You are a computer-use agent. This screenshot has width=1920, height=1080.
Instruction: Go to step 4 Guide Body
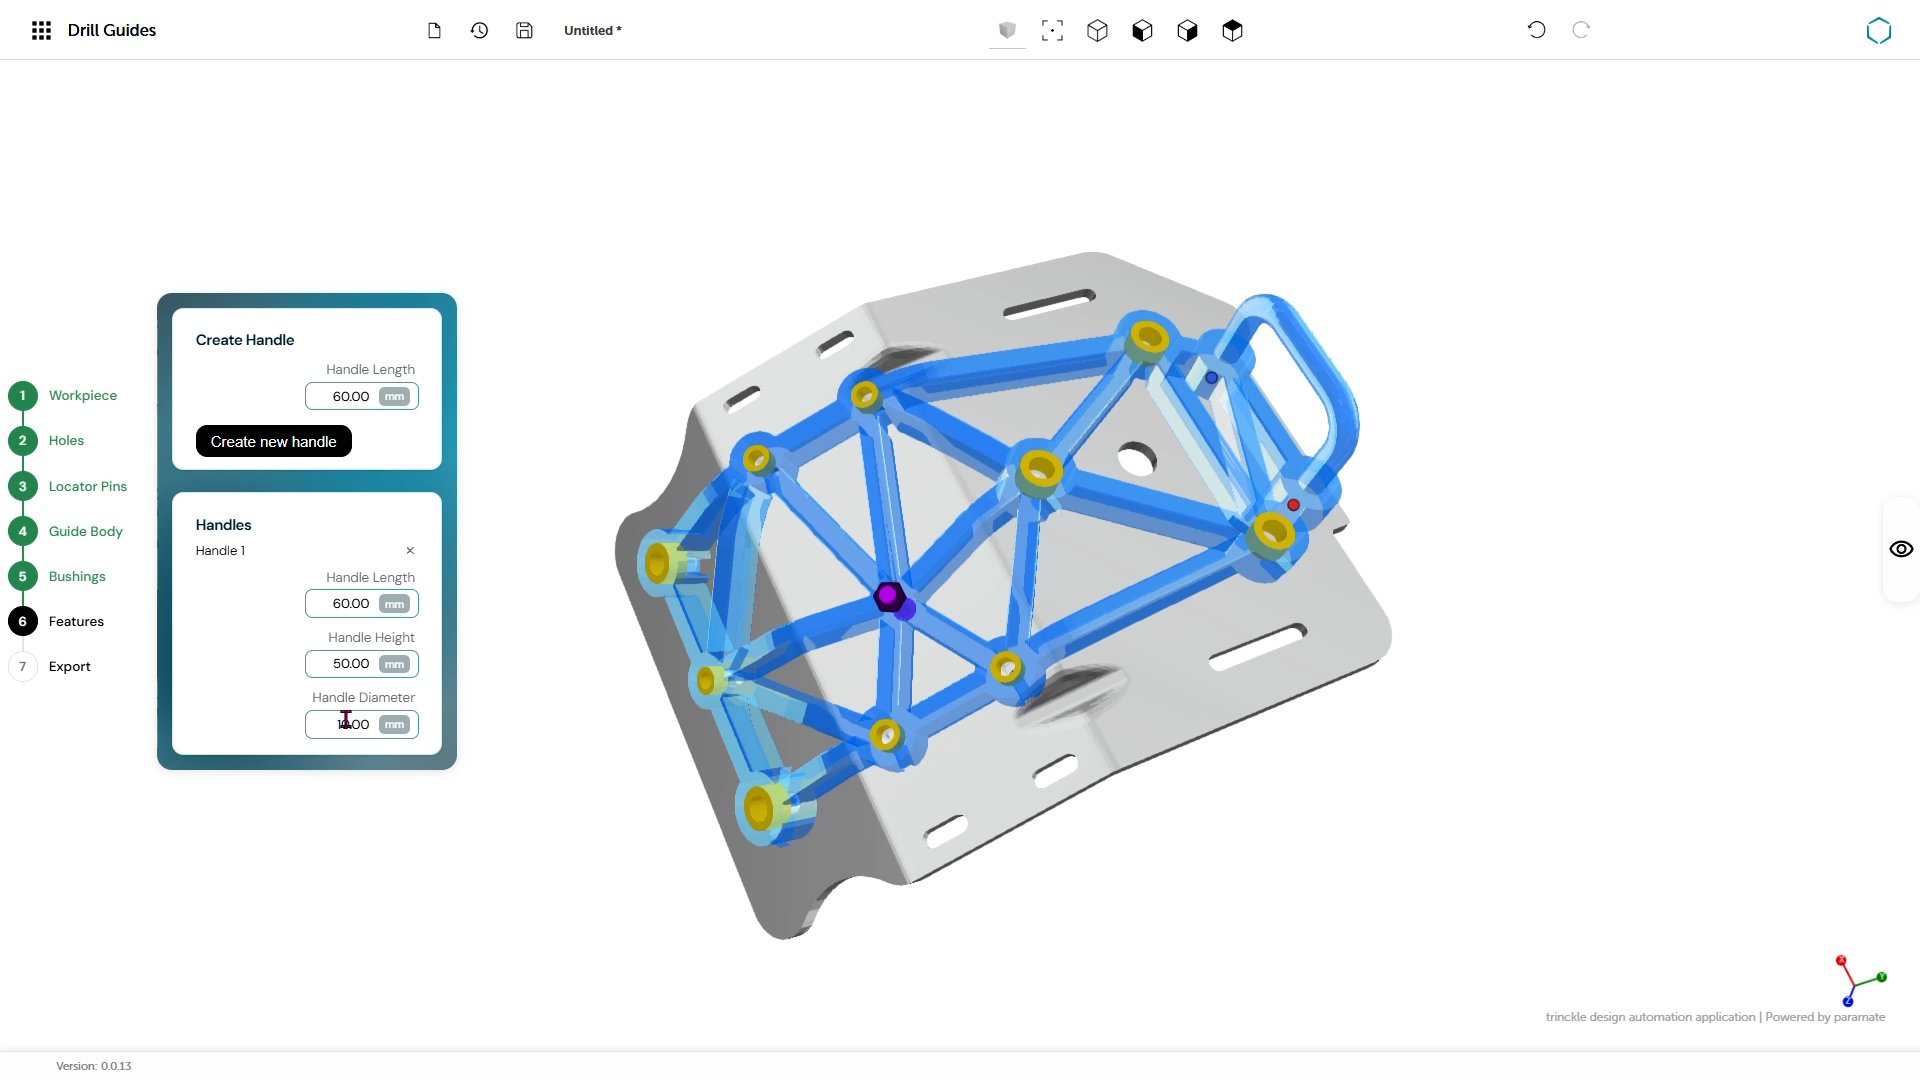tap(66, 531)
